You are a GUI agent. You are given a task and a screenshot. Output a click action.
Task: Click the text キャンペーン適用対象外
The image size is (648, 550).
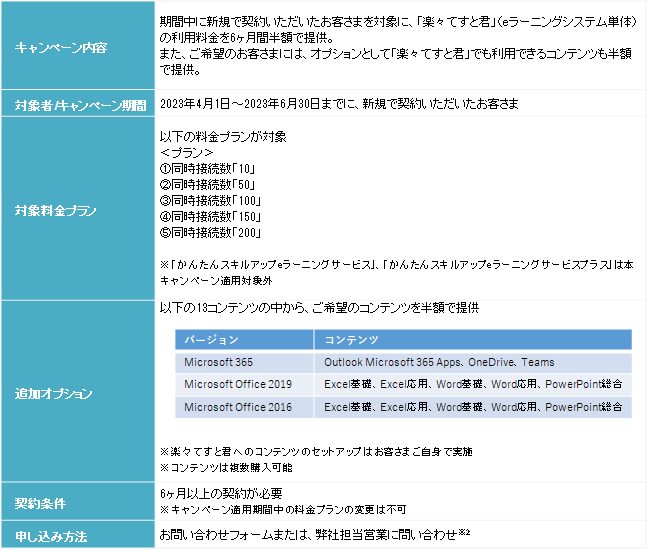click(216, 281)
